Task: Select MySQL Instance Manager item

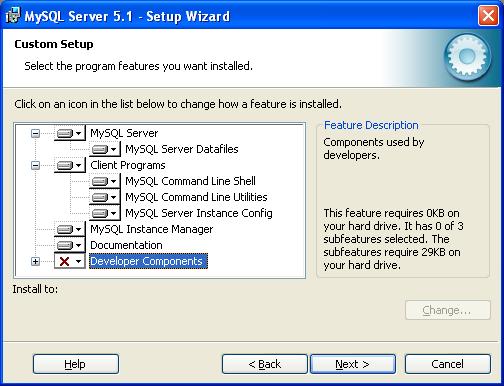Action: pos(152,229)
